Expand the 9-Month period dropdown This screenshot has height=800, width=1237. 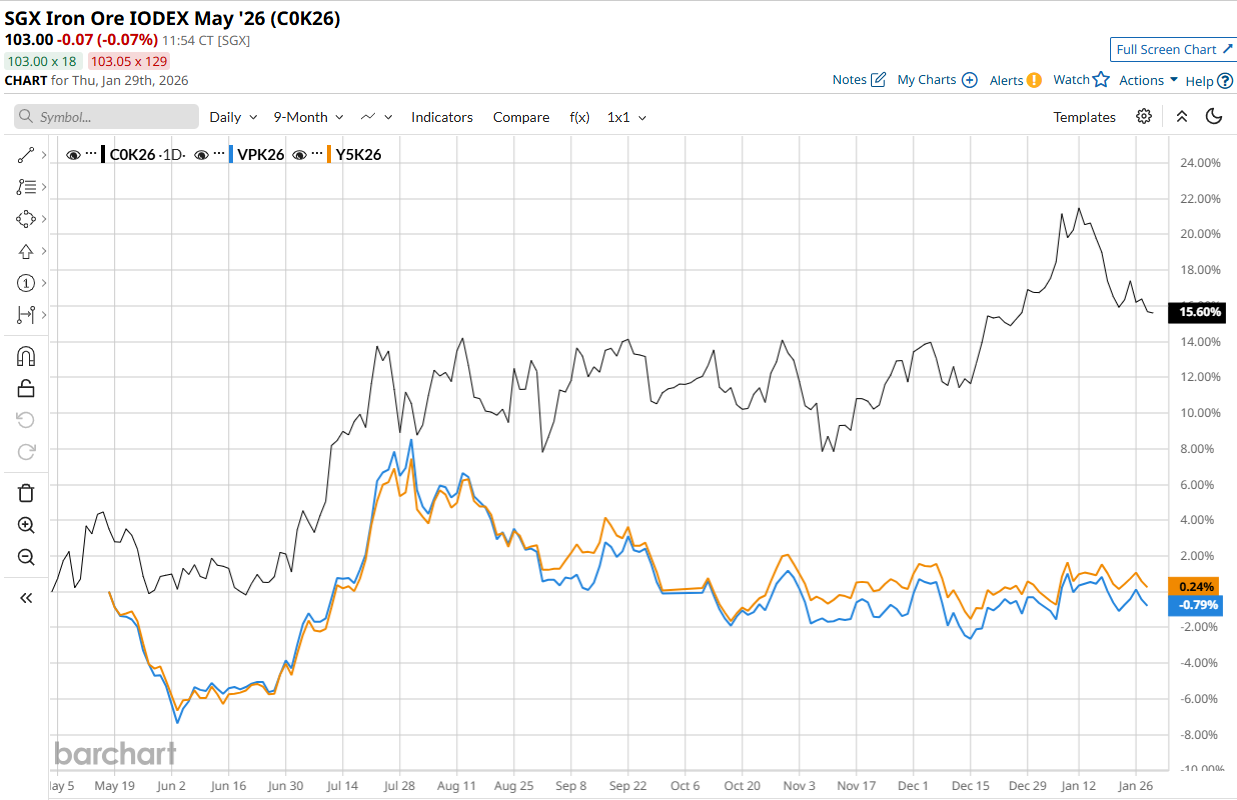pyautogui.click(x=308, y=117)
